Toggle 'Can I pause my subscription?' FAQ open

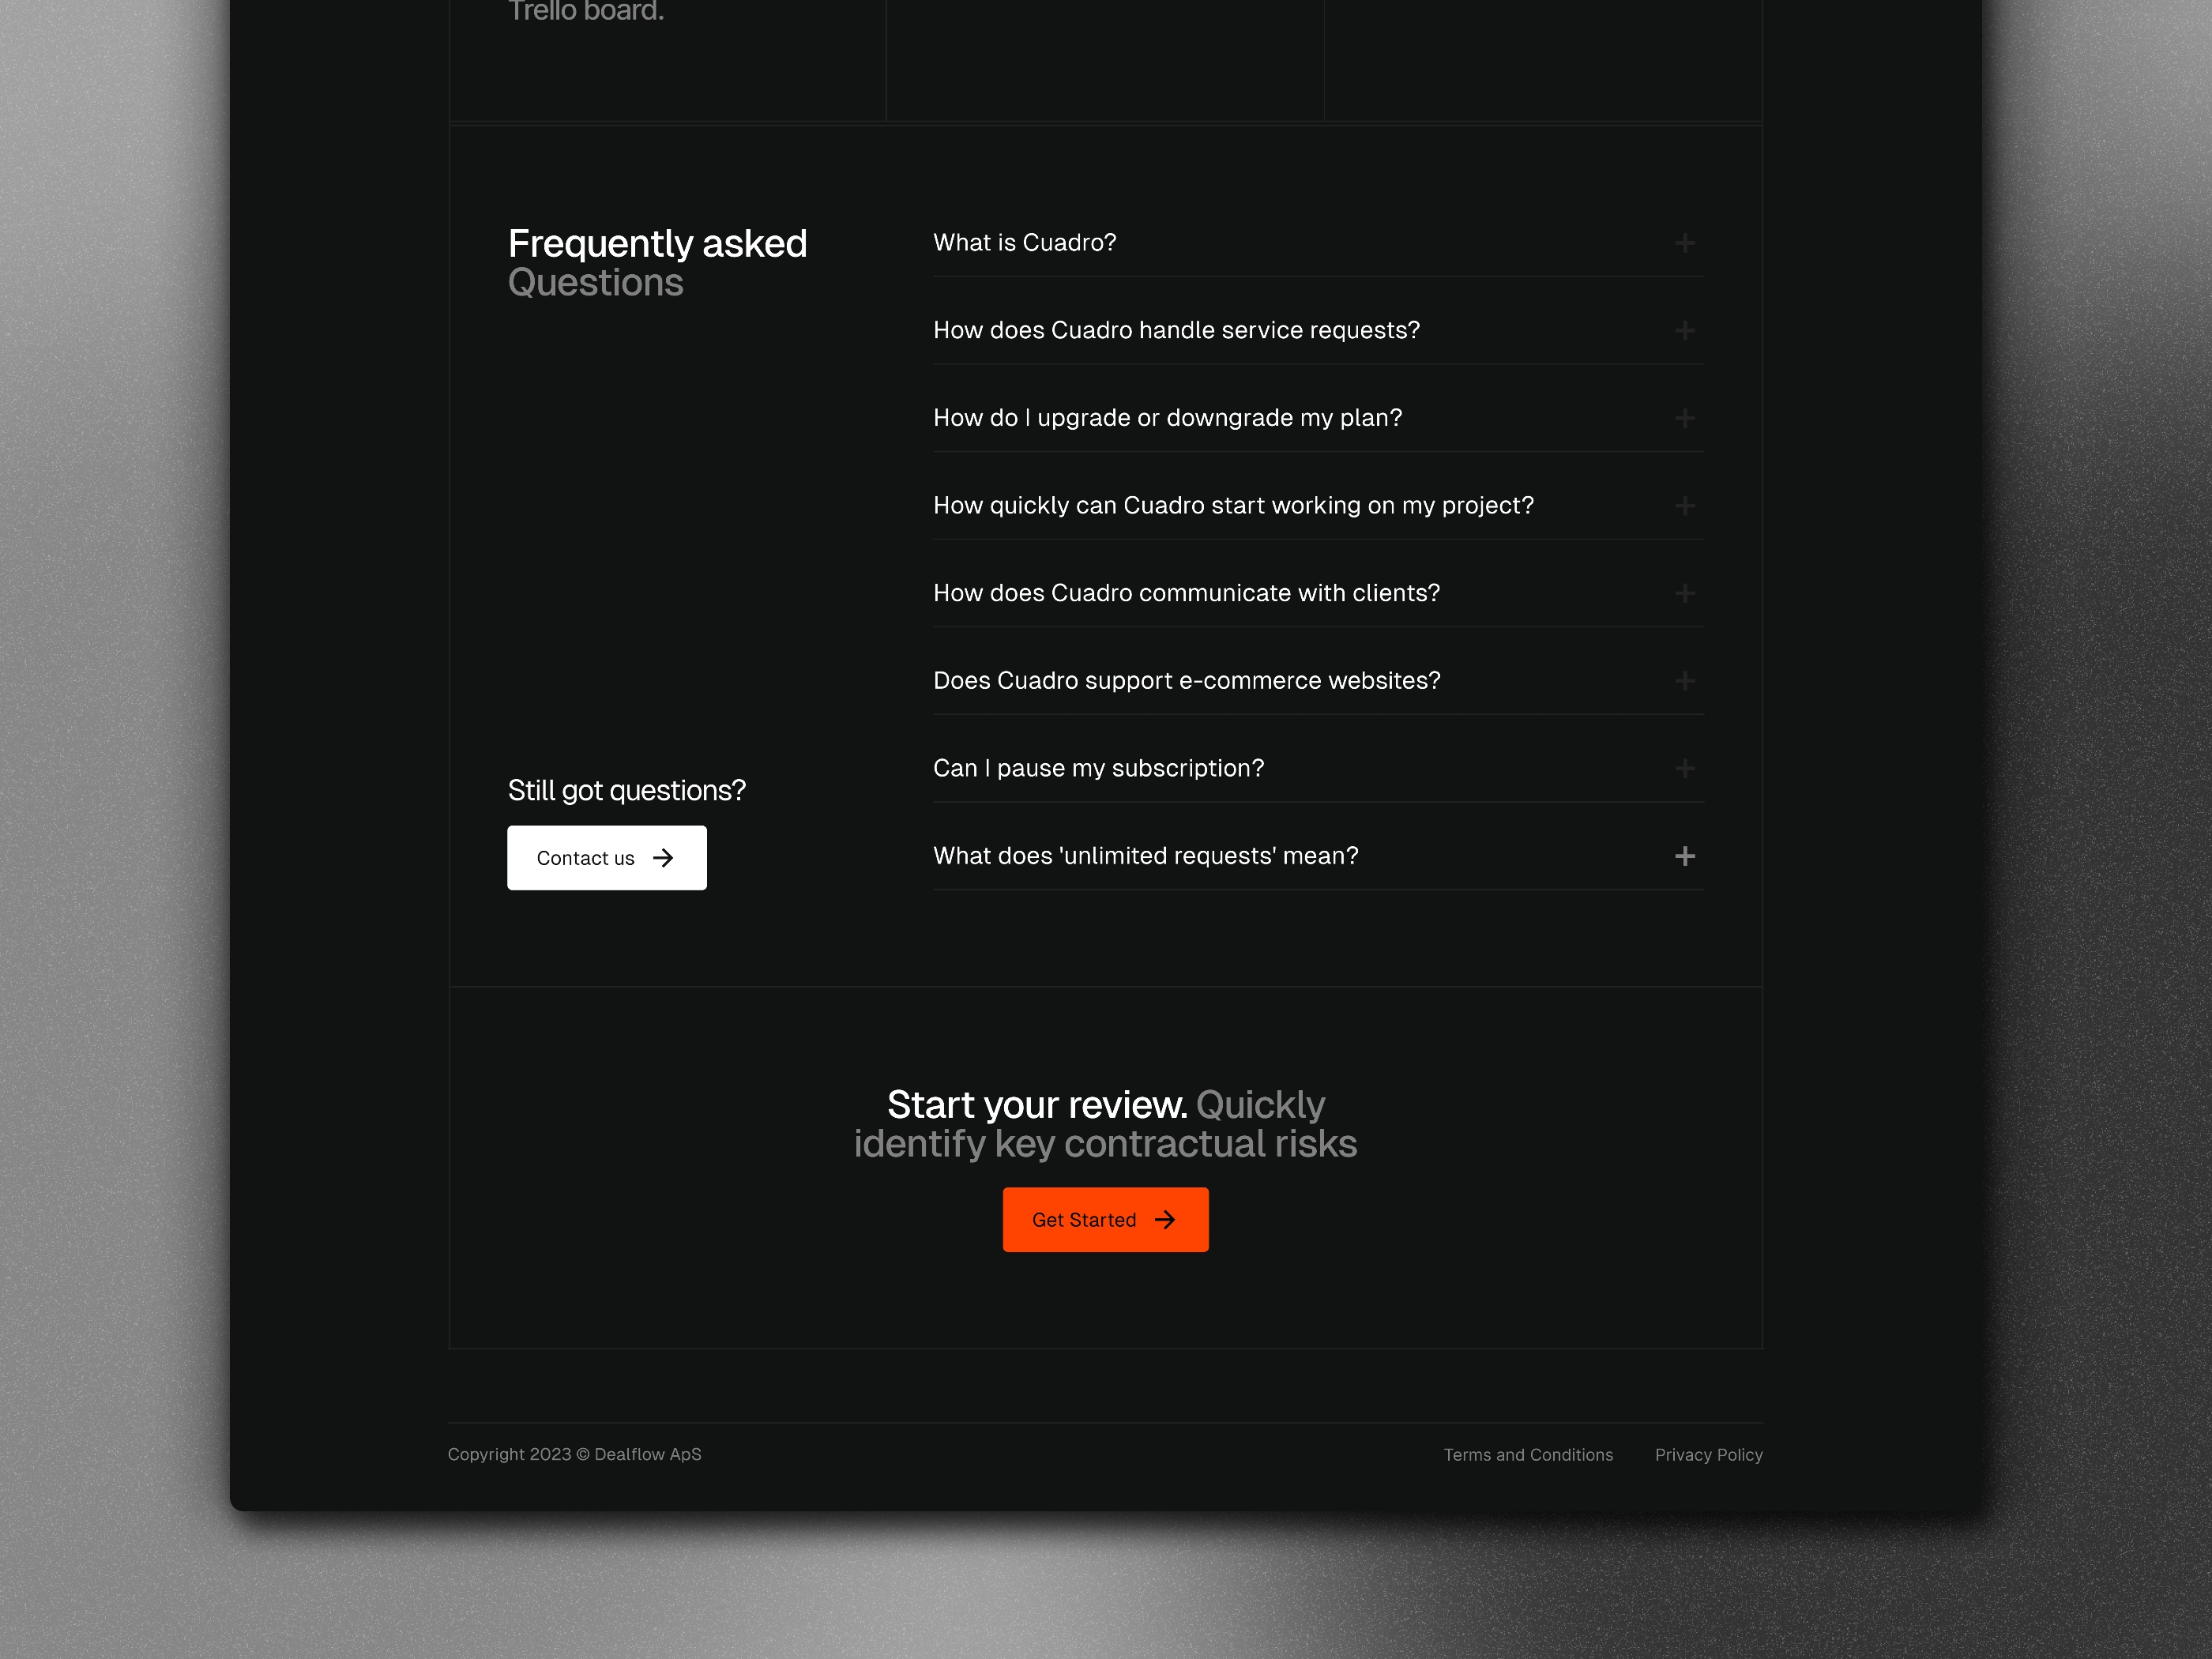[1681, 767]
